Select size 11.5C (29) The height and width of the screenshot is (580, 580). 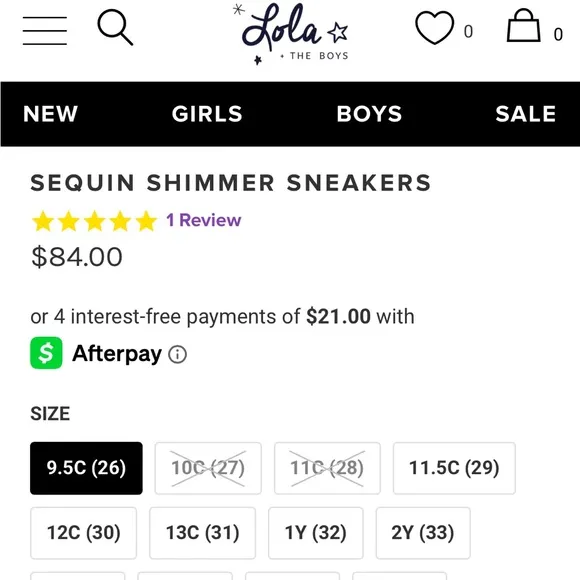[x=454, y=468]
